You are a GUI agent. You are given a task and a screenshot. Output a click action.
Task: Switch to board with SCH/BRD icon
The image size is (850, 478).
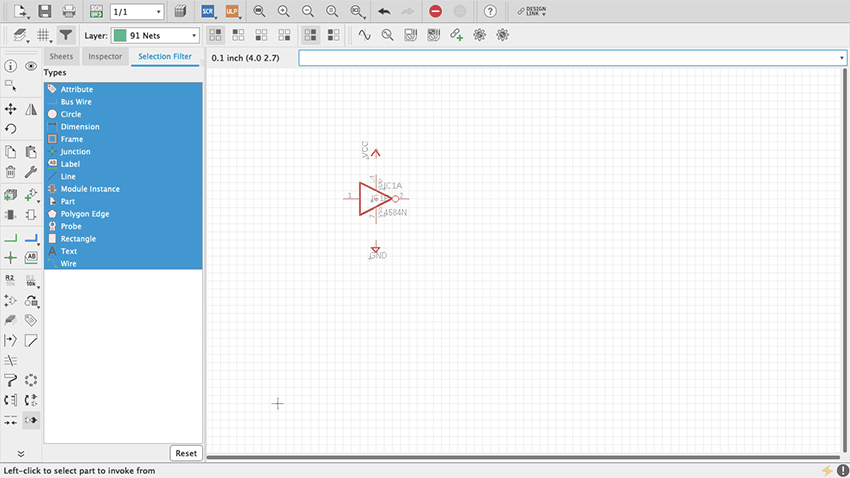(96, 11)
